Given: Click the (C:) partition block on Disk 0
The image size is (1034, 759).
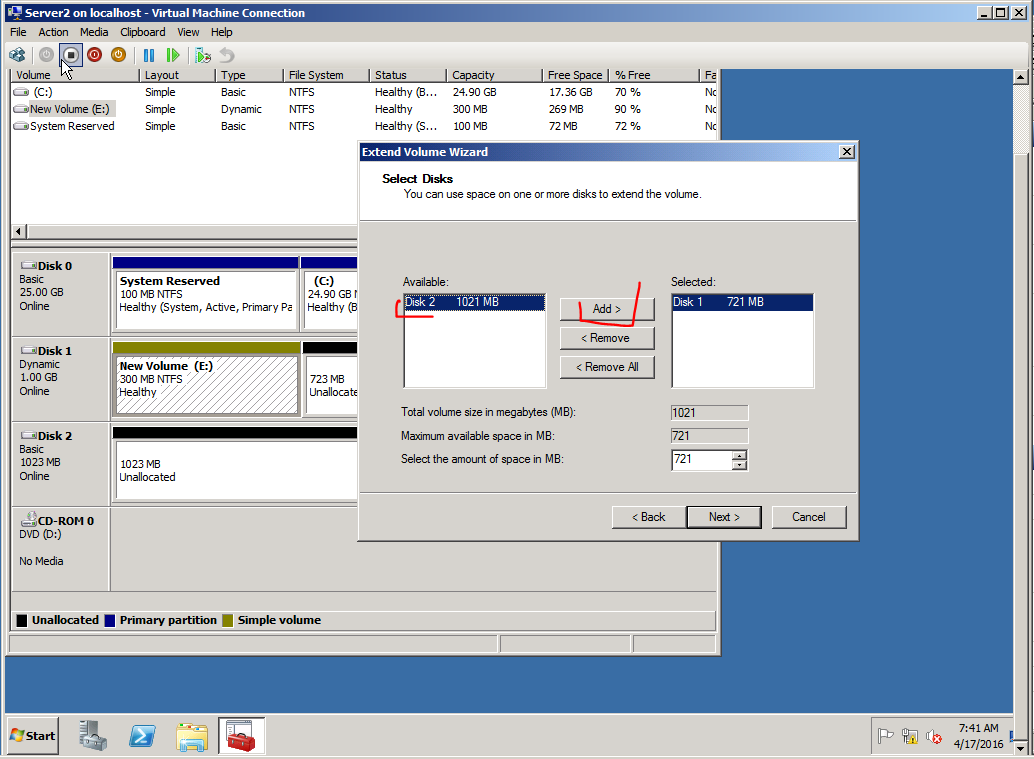Looking at the screenshot, I should click(330, 294).
